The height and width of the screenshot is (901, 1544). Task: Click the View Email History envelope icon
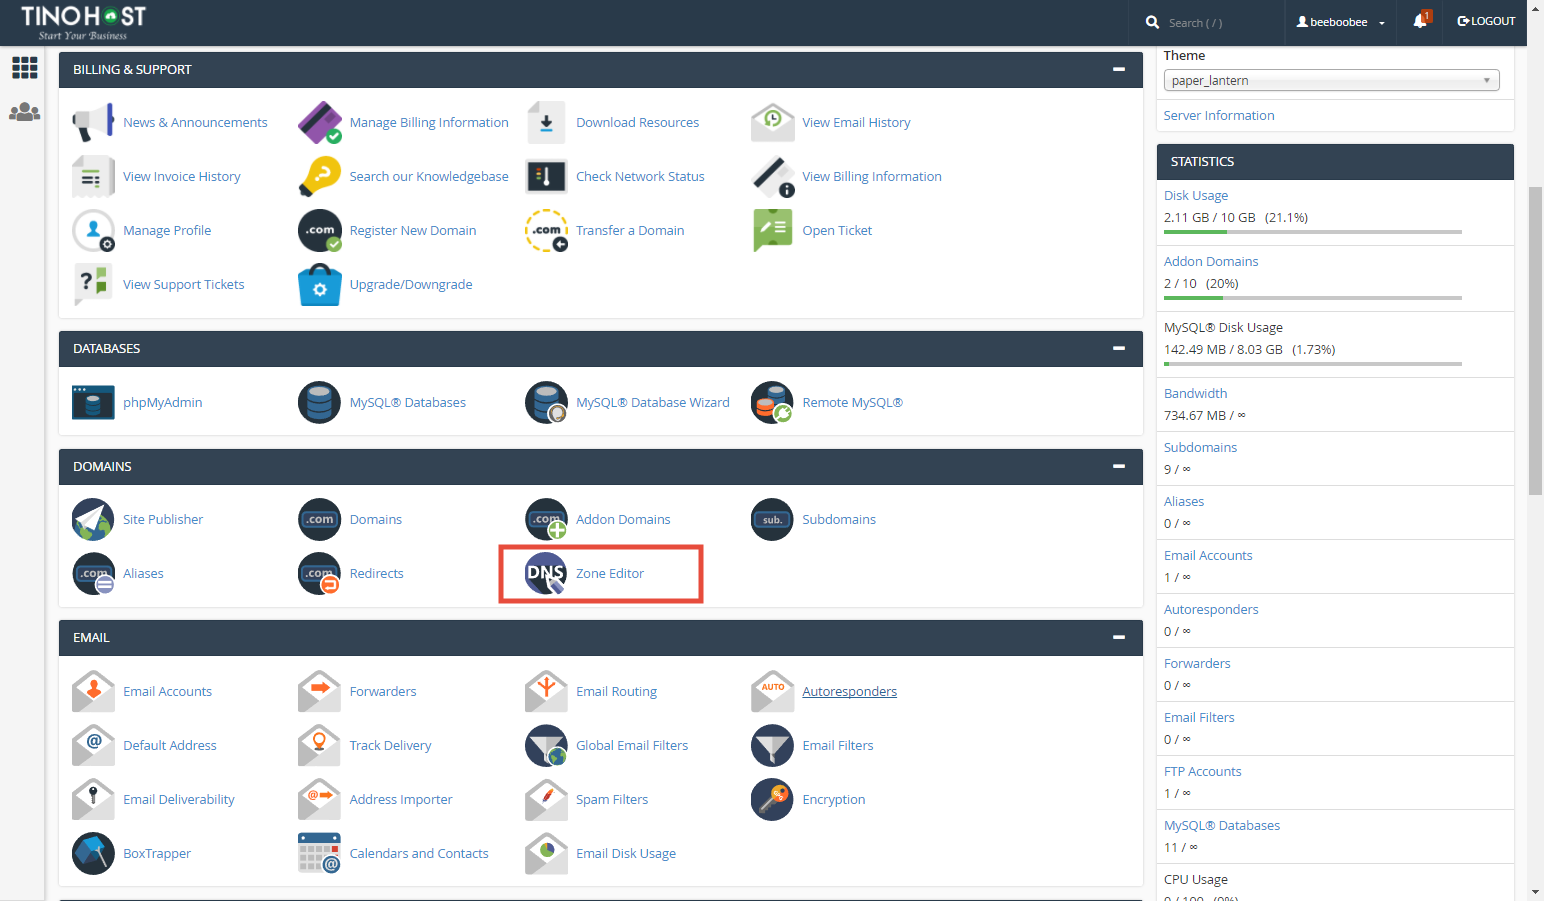click(772, 123)
